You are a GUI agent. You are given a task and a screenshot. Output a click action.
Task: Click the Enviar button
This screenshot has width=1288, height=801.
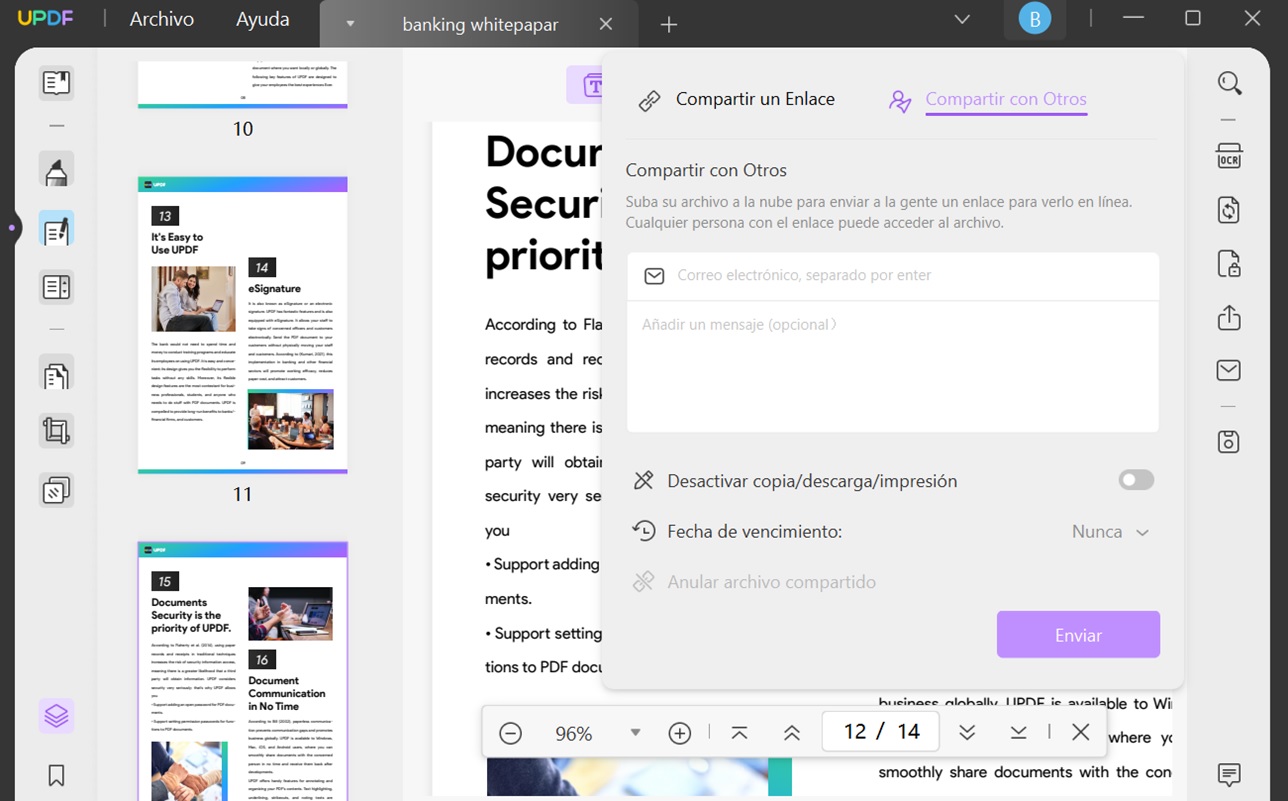1078,634
